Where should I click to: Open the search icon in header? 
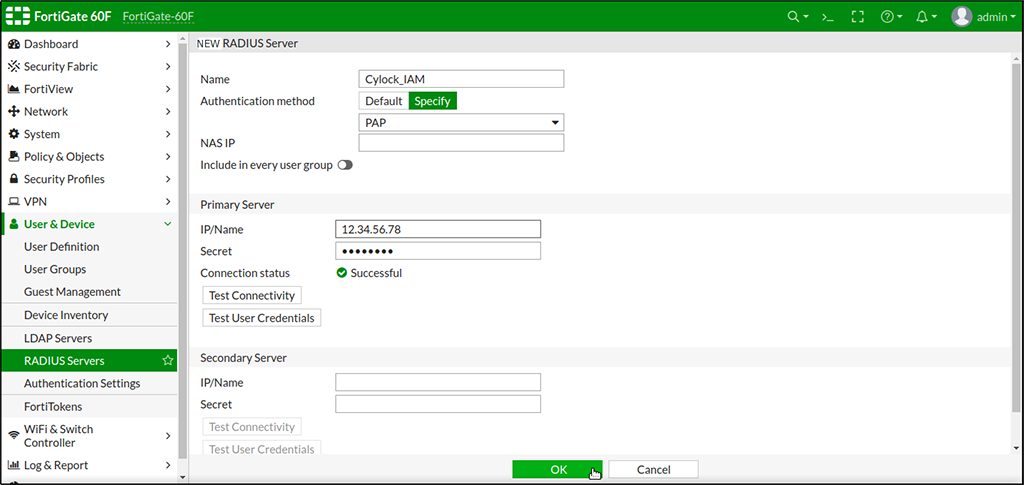[x=794, y=17]
